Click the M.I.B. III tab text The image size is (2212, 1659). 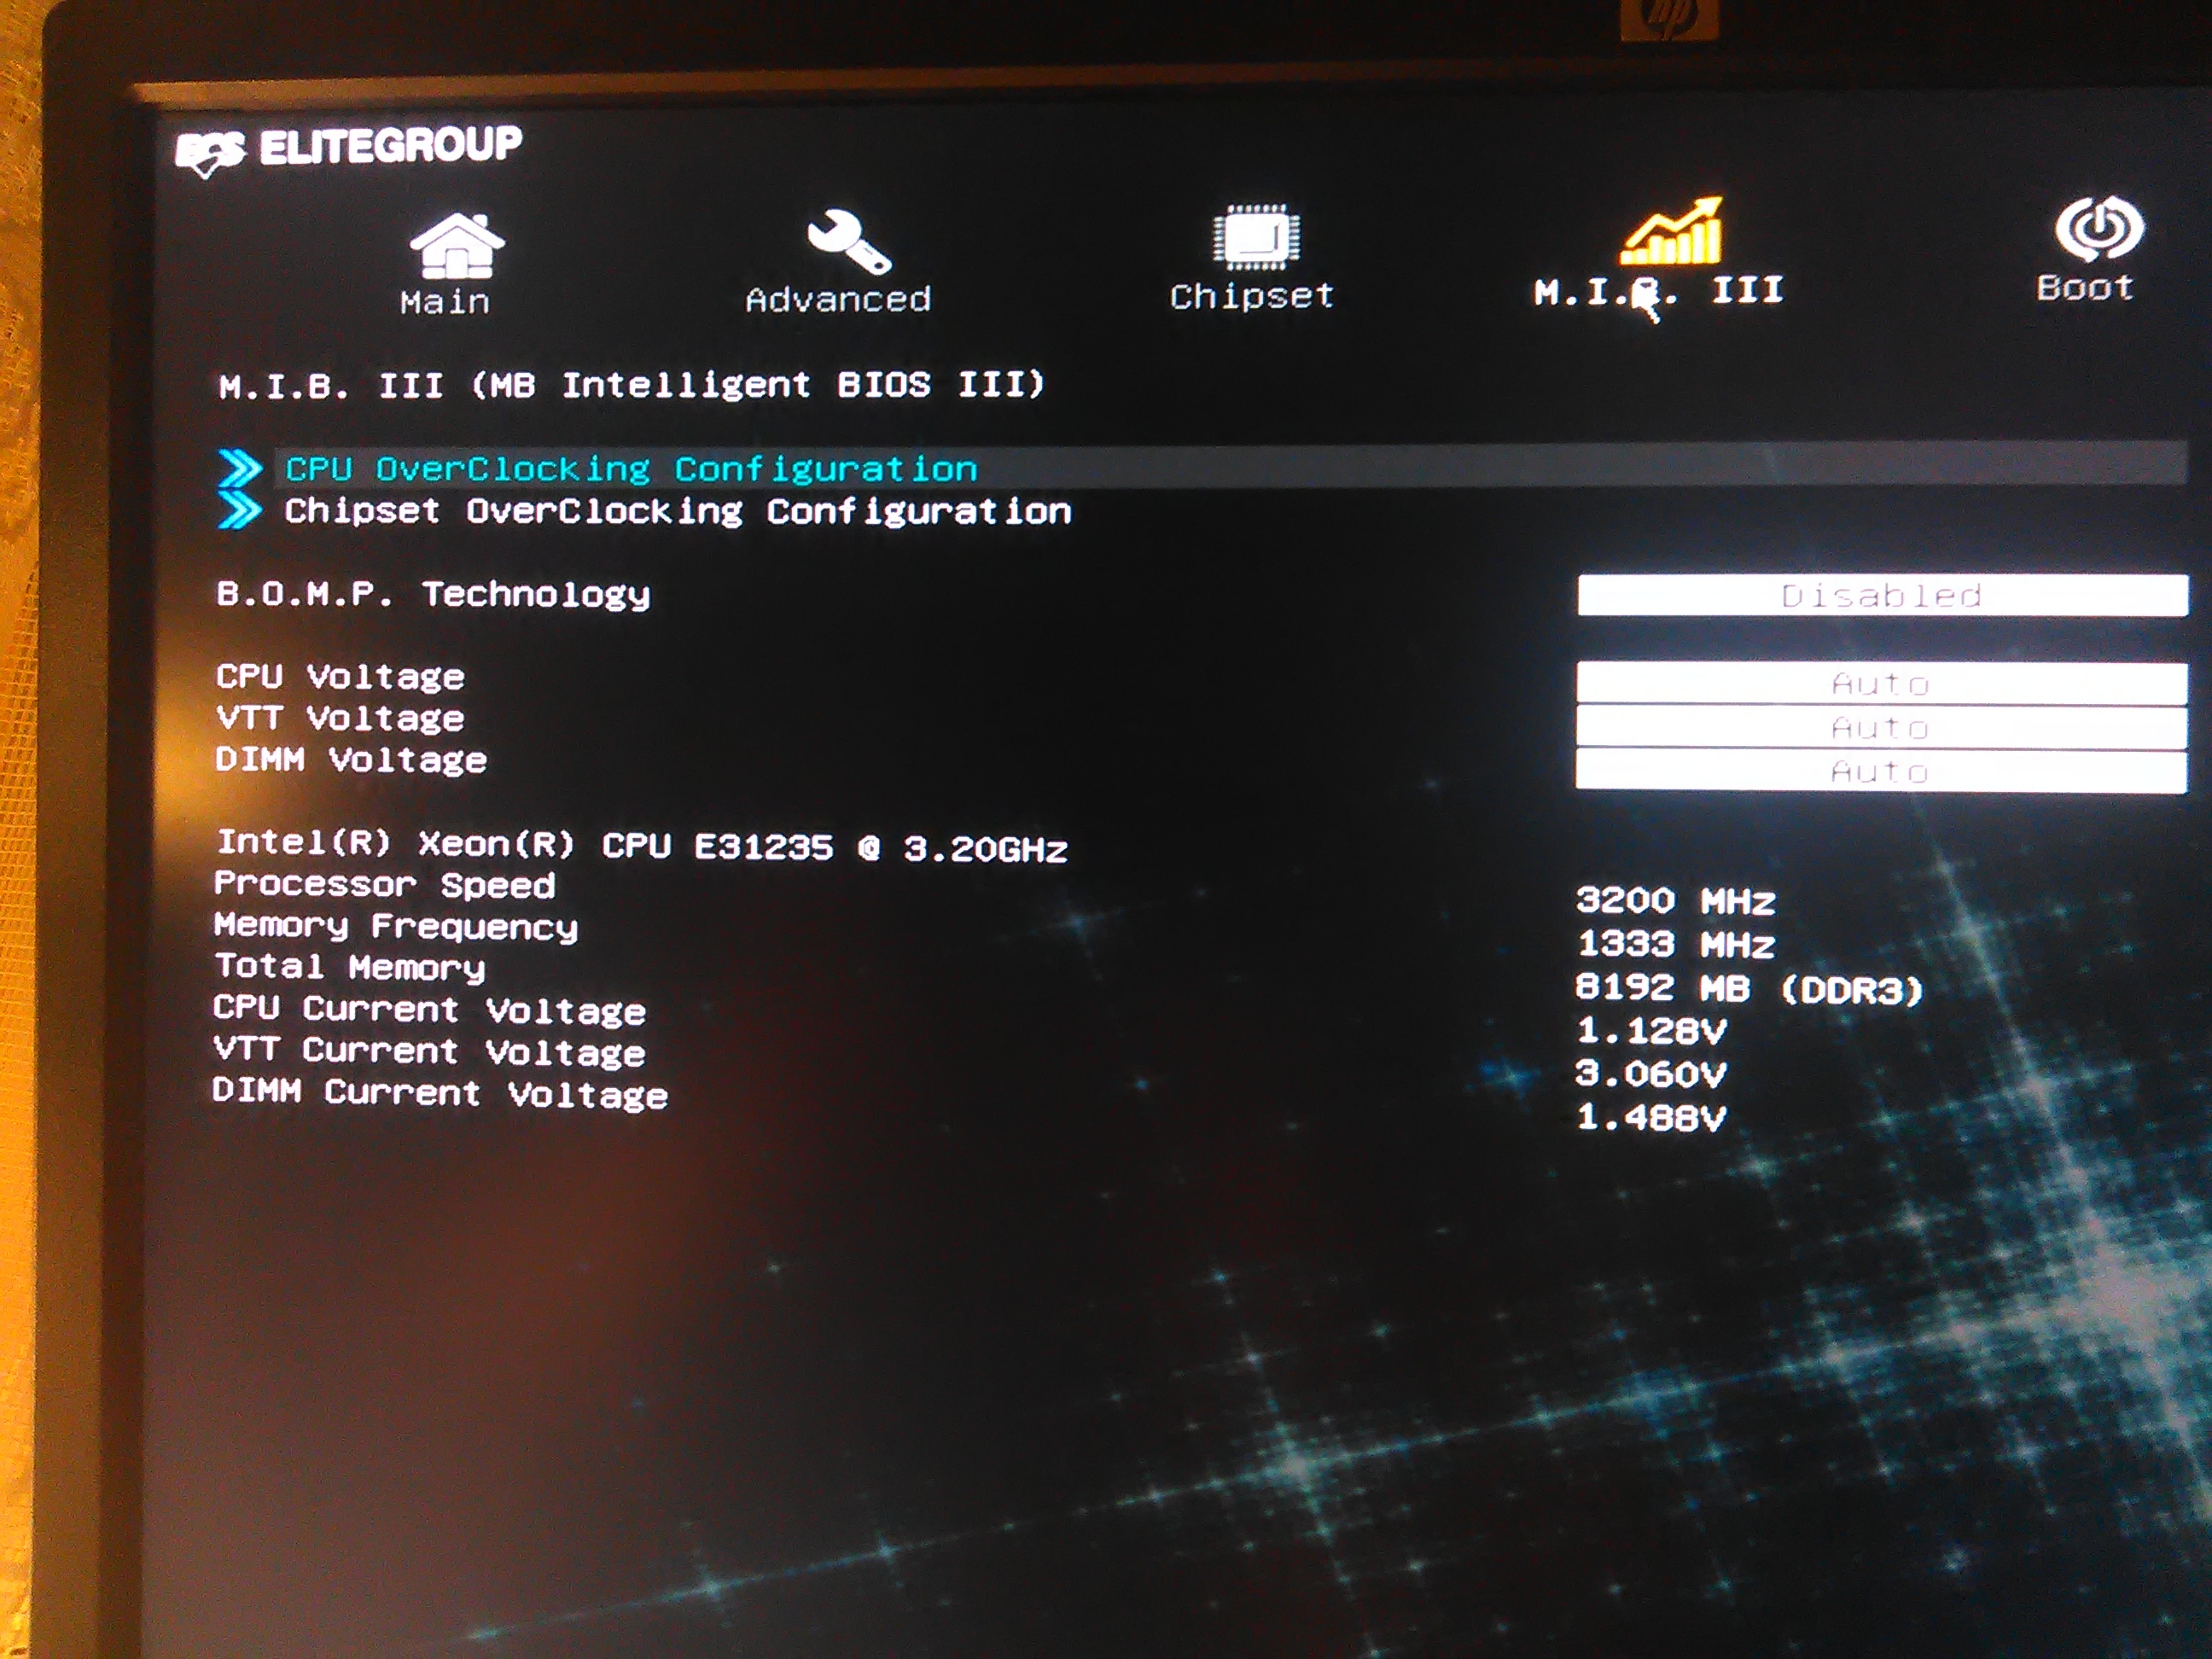tap(1658, 292)
